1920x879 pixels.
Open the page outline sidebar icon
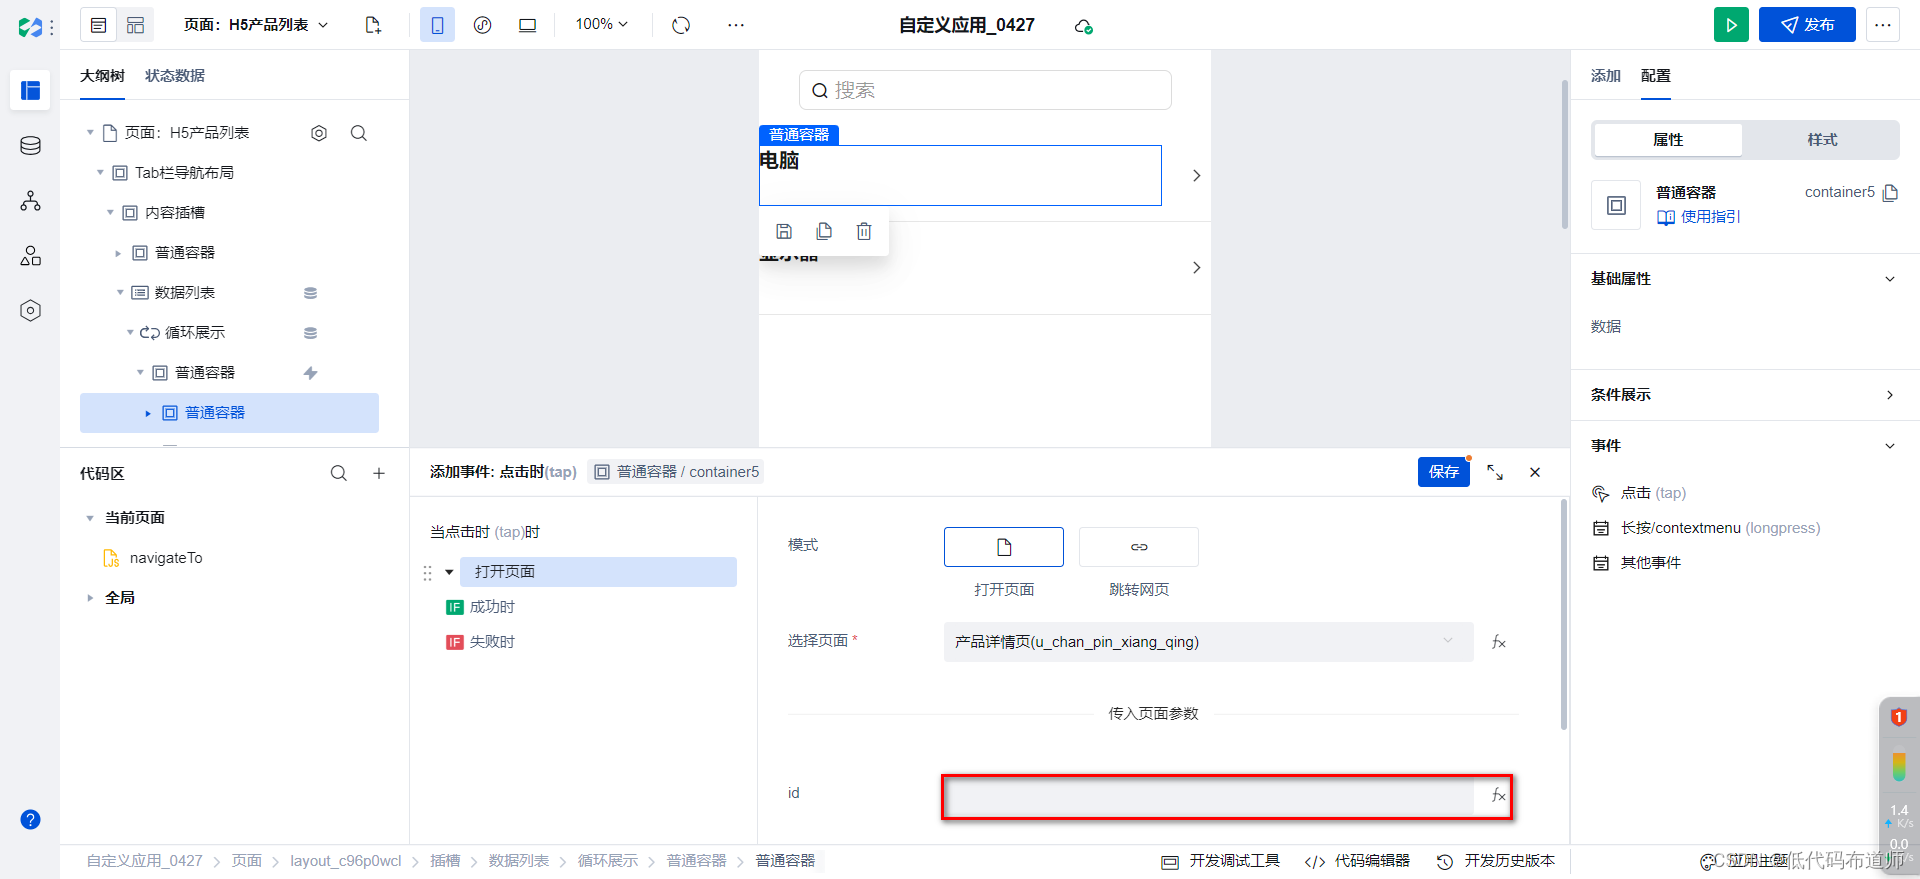[30, 91]
